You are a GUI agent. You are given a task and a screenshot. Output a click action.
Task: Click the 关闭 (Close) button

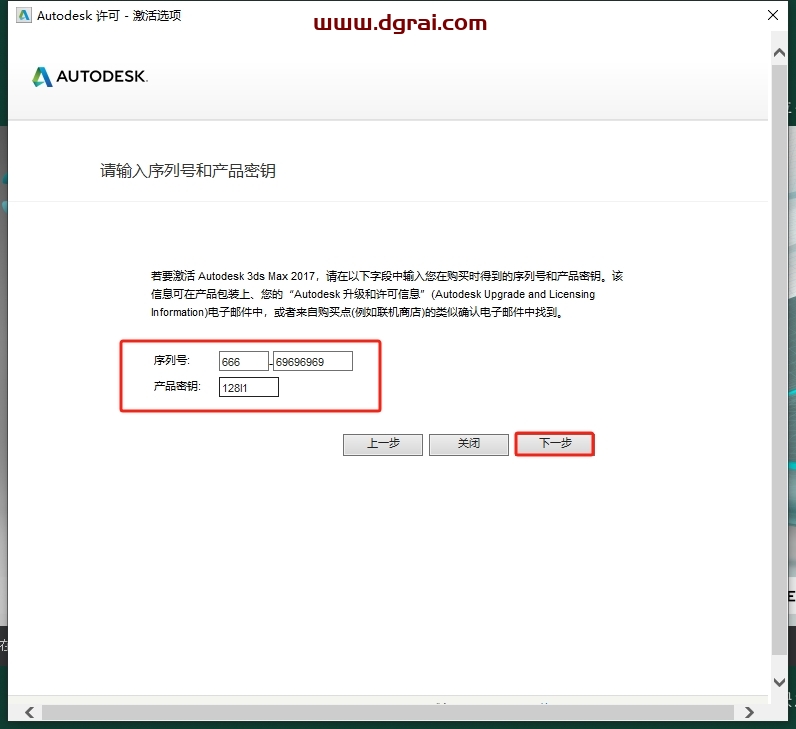[x=469, y=444]
